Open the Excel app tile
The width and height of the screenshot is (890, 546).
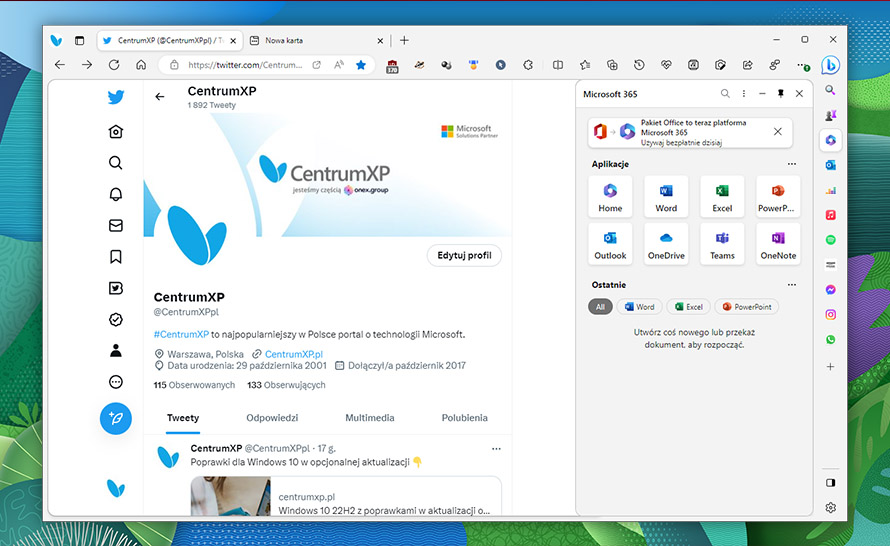[722, 197]
